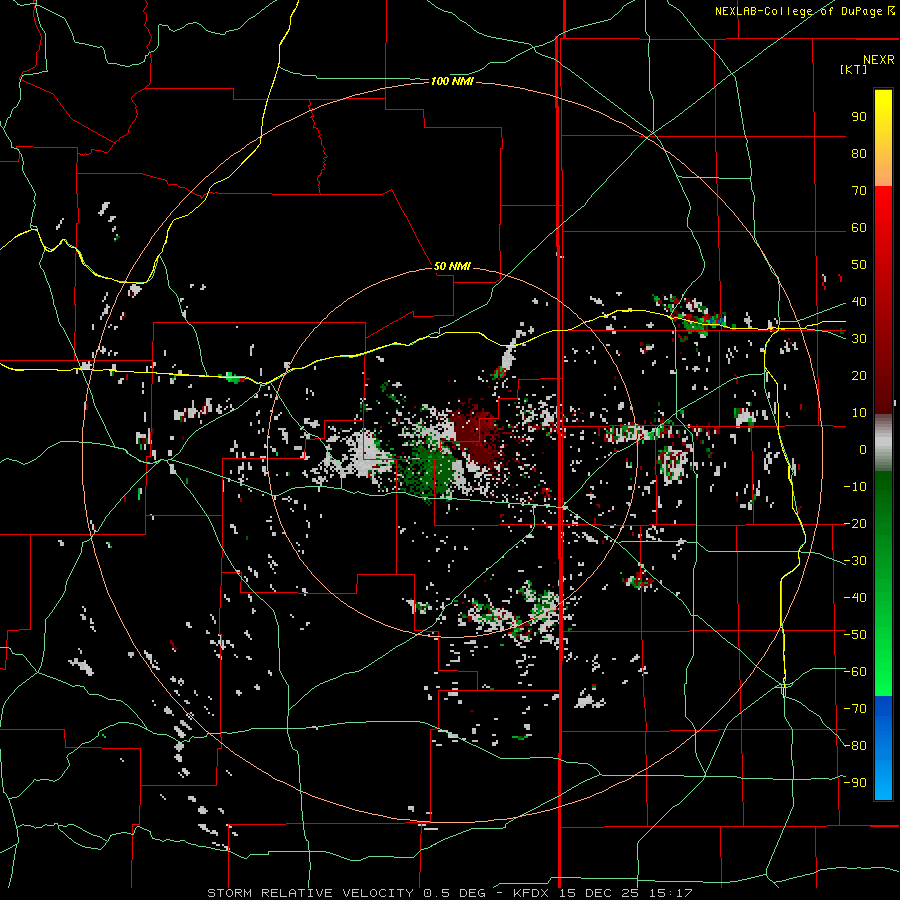Image resolution: width=900 pixels, height=900 pixels.
Task: Click the "50 NMI" range ring label
Action: click(452, 266)
